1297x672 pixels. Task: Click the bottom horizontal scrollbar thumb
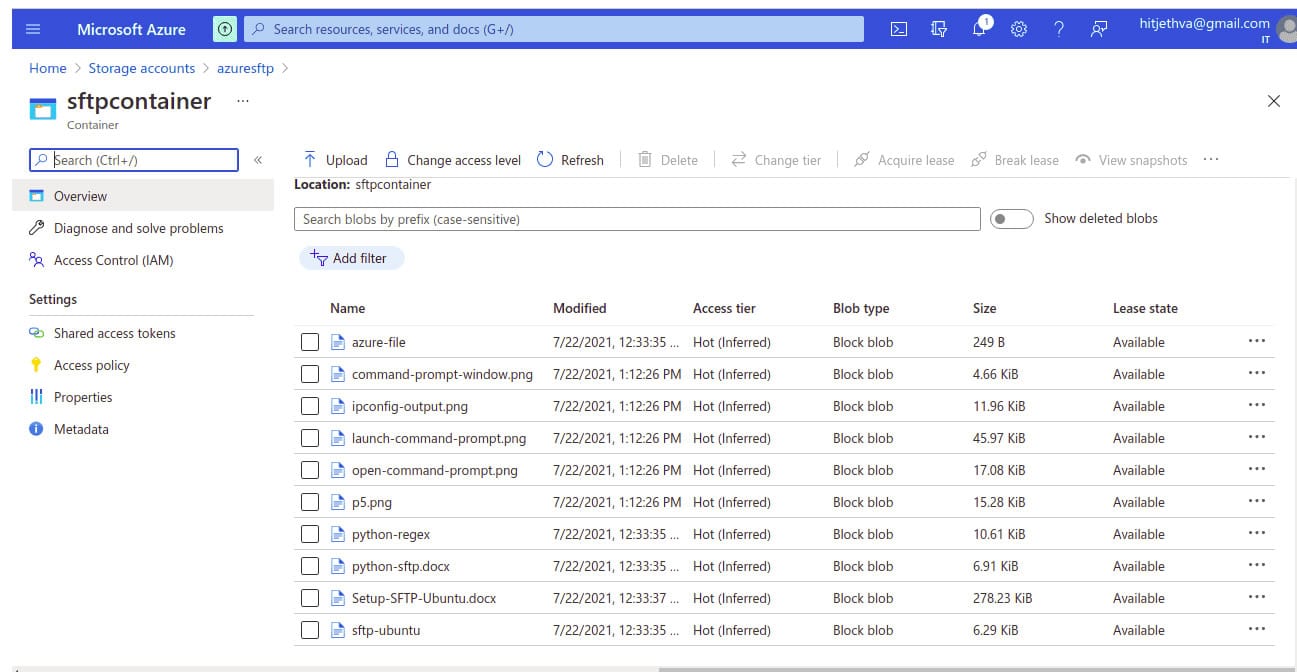[x=980, y=669]
